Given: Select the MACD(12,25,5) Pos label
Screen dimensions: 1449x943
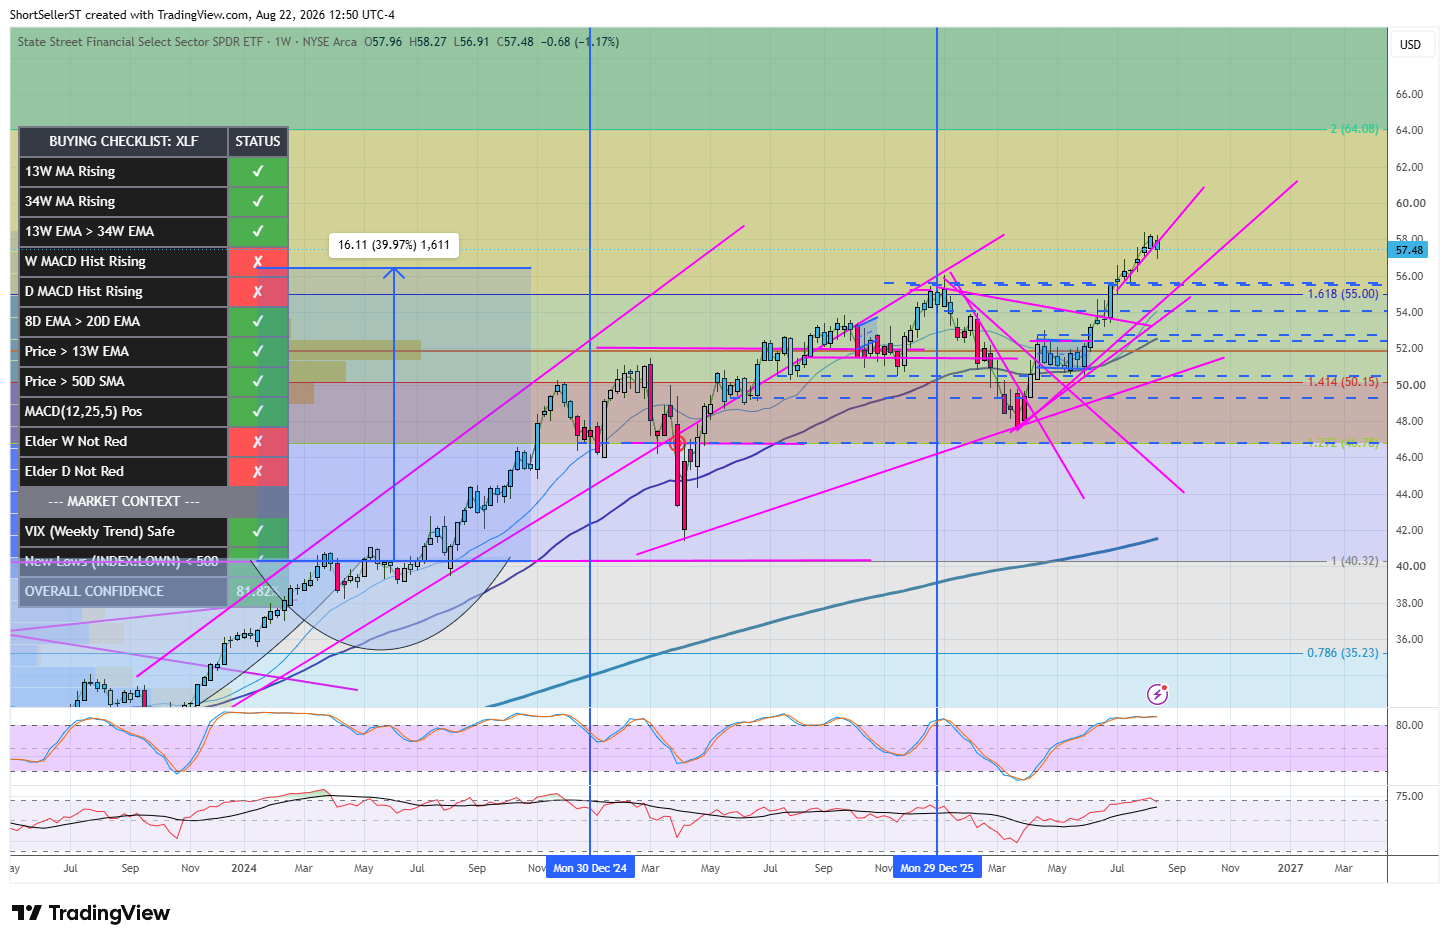Looking at the screenshot, I should [x=83, y=411].
